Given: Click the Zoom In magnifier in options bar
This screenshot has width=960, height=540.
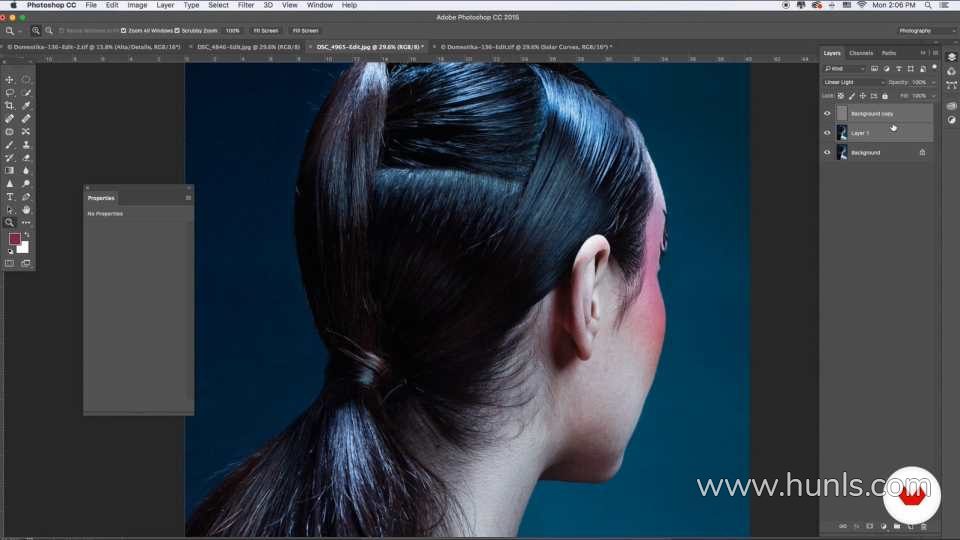Looking at the screenshot, I should (x=36, y=31).
